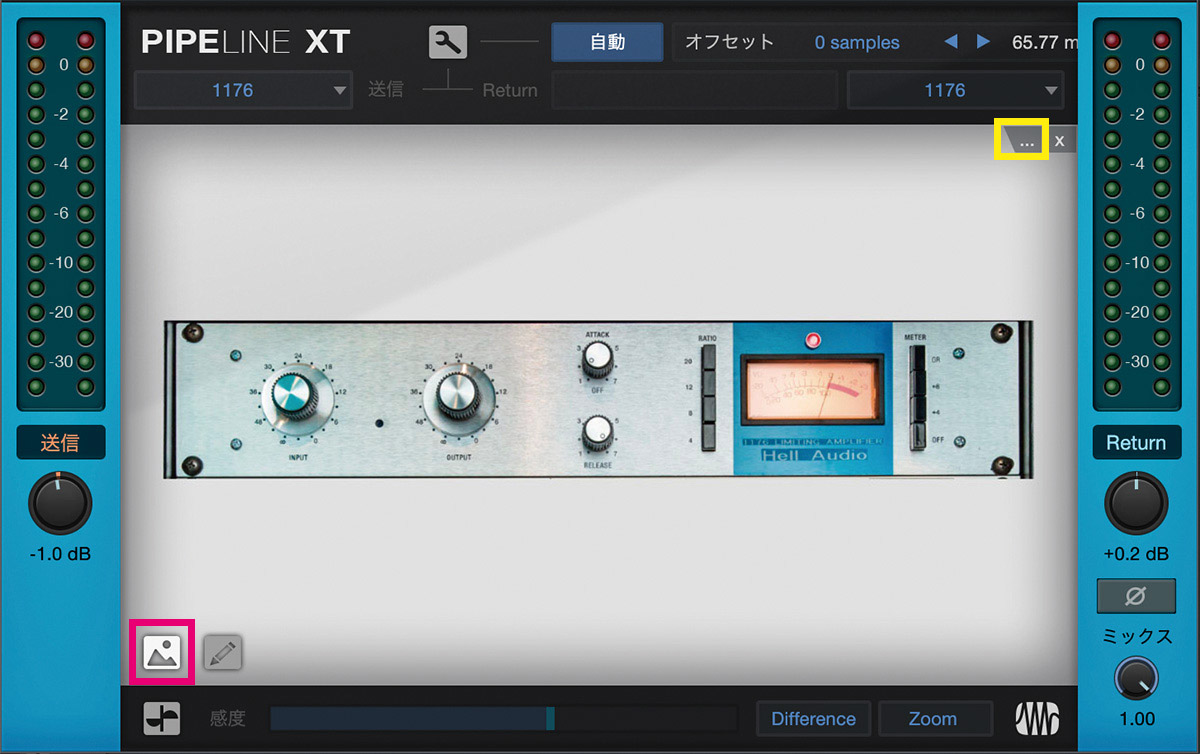Open the wrench tools menu
The height and width of the screenshot is (754, 1200).
pos(448,42)
